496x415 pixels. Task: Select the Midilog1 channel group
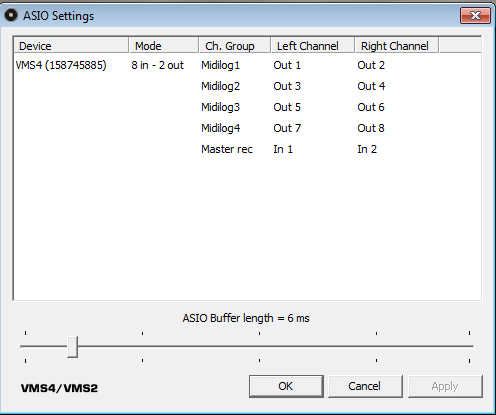(220, 65)
